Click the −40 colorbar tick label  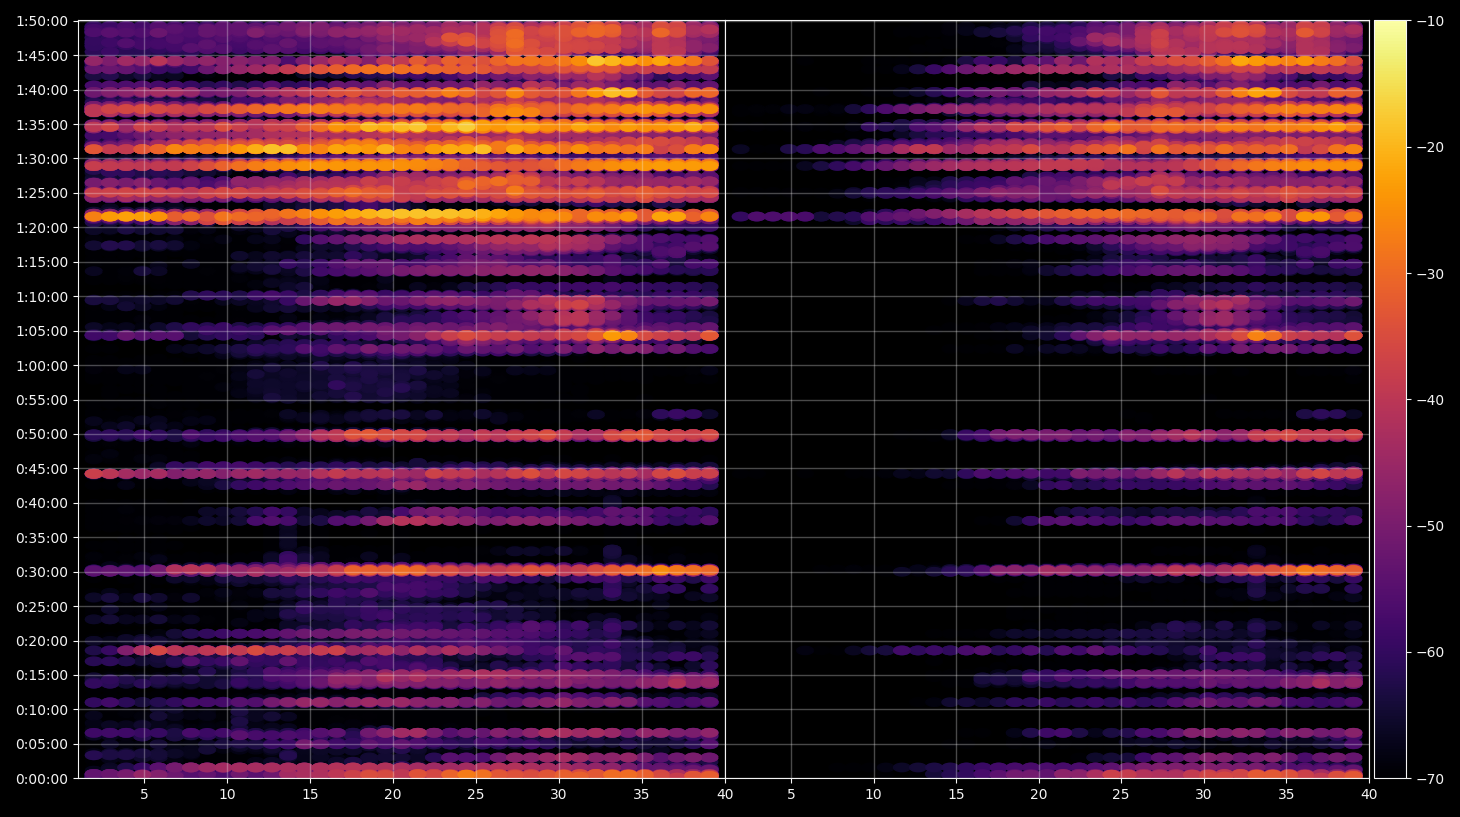pos(1430,400)
